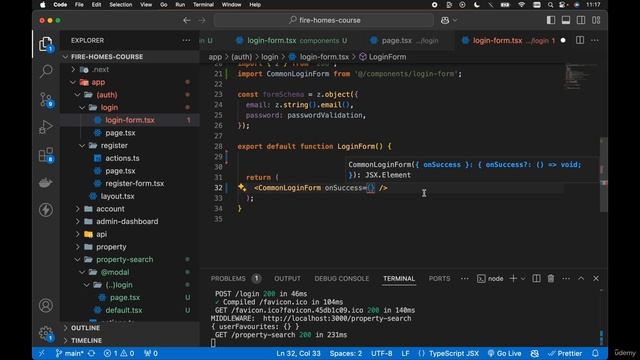Click Go Live in the status bar
Viewport: 640px width, 360px height.
click(504, 353)
